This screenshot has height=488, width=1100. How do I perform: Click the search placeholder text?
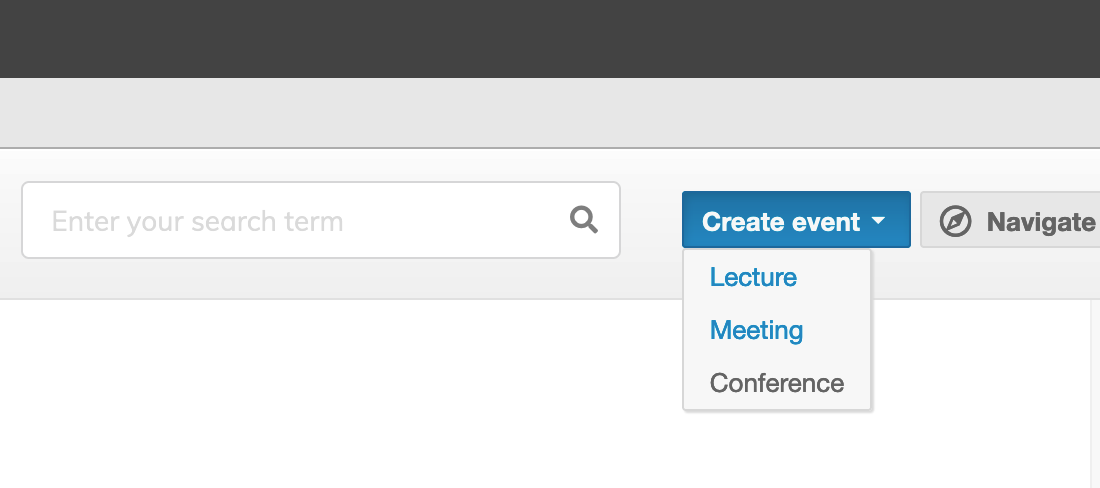click(x=197, y=222)
